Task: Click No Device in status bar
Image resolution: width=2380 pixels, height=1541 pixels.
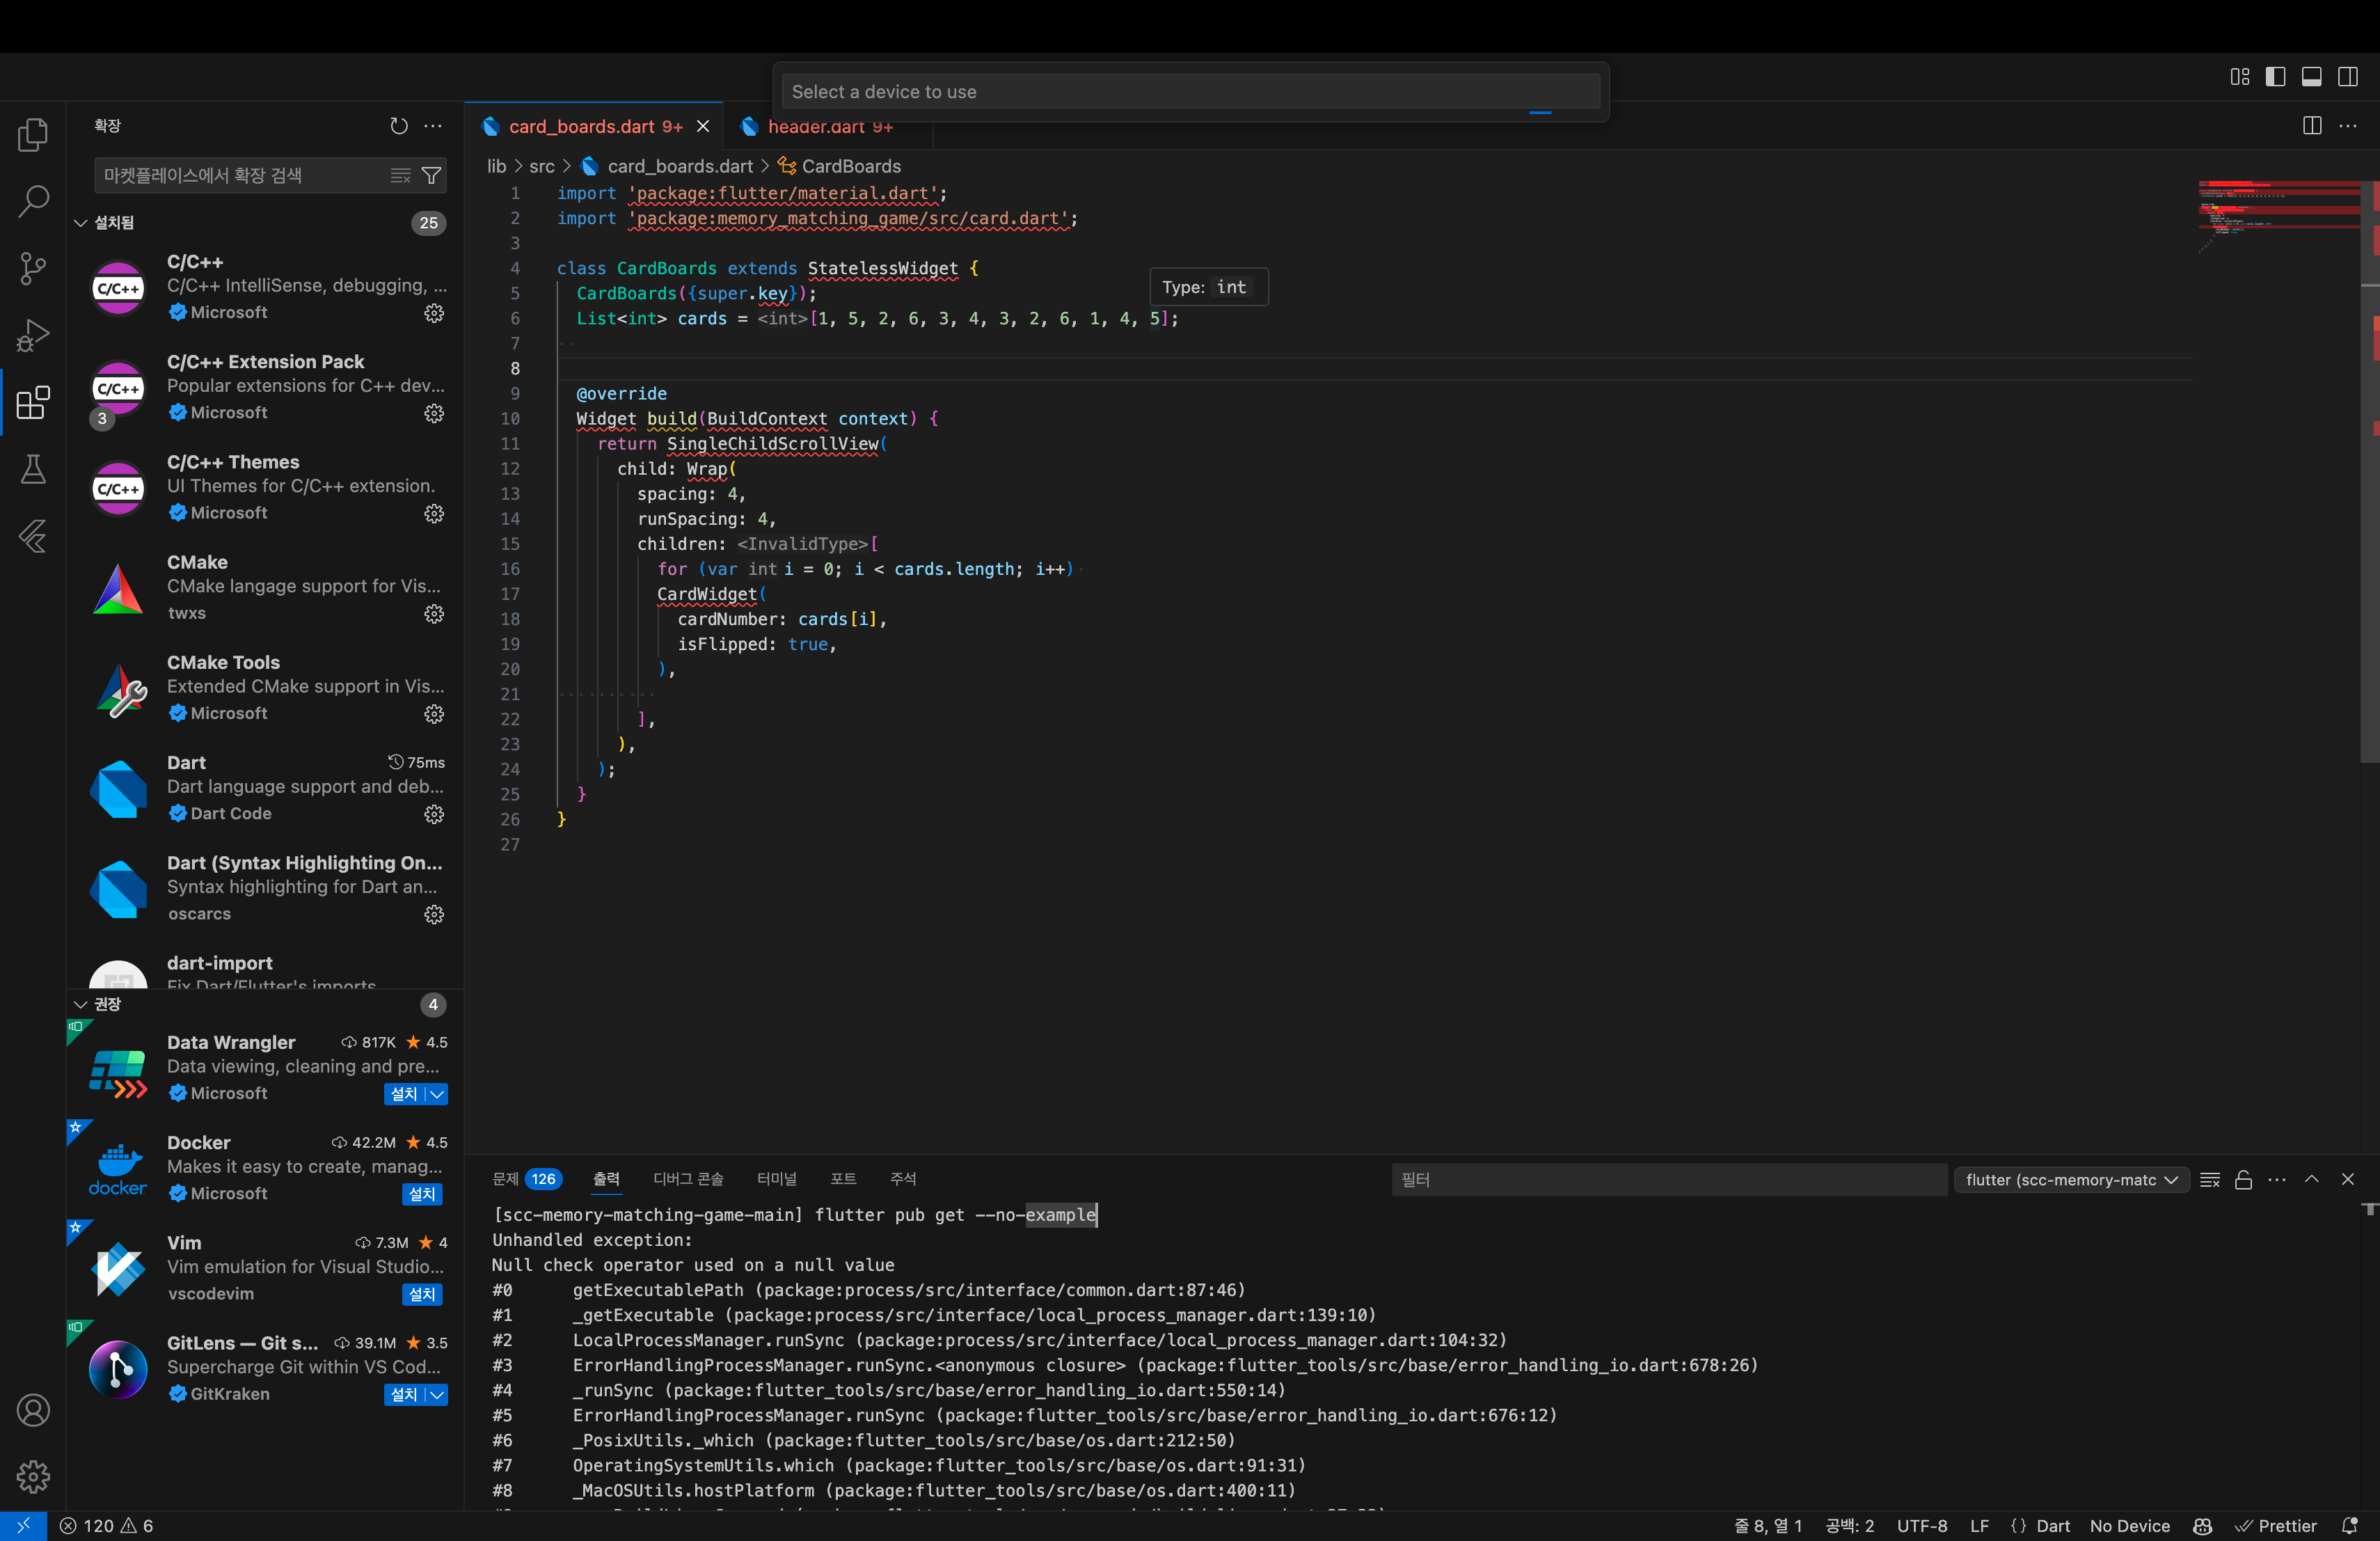Action: (x=2130, y=1526)
